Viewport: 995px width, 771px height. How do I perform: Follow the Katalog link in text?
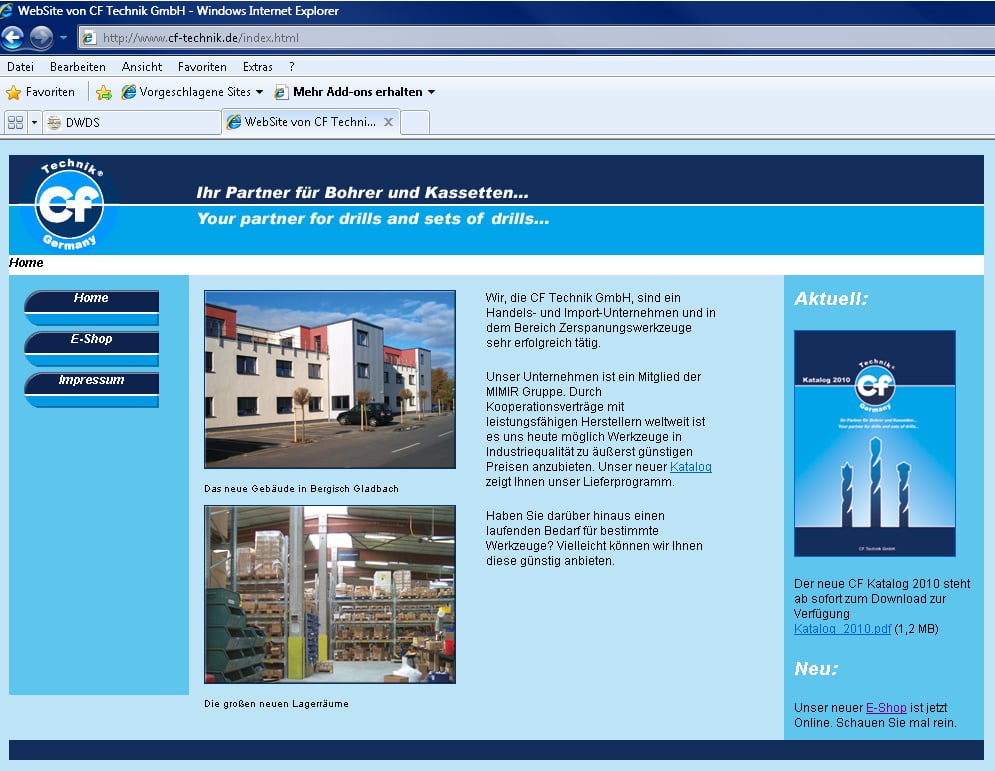(x=690, y=467)
